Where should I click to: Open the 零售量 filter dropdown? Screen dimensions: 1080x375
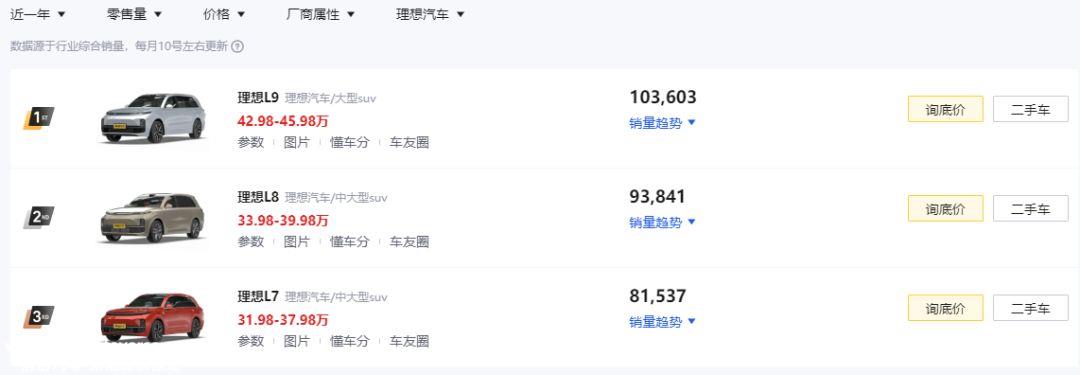point(134,14)
